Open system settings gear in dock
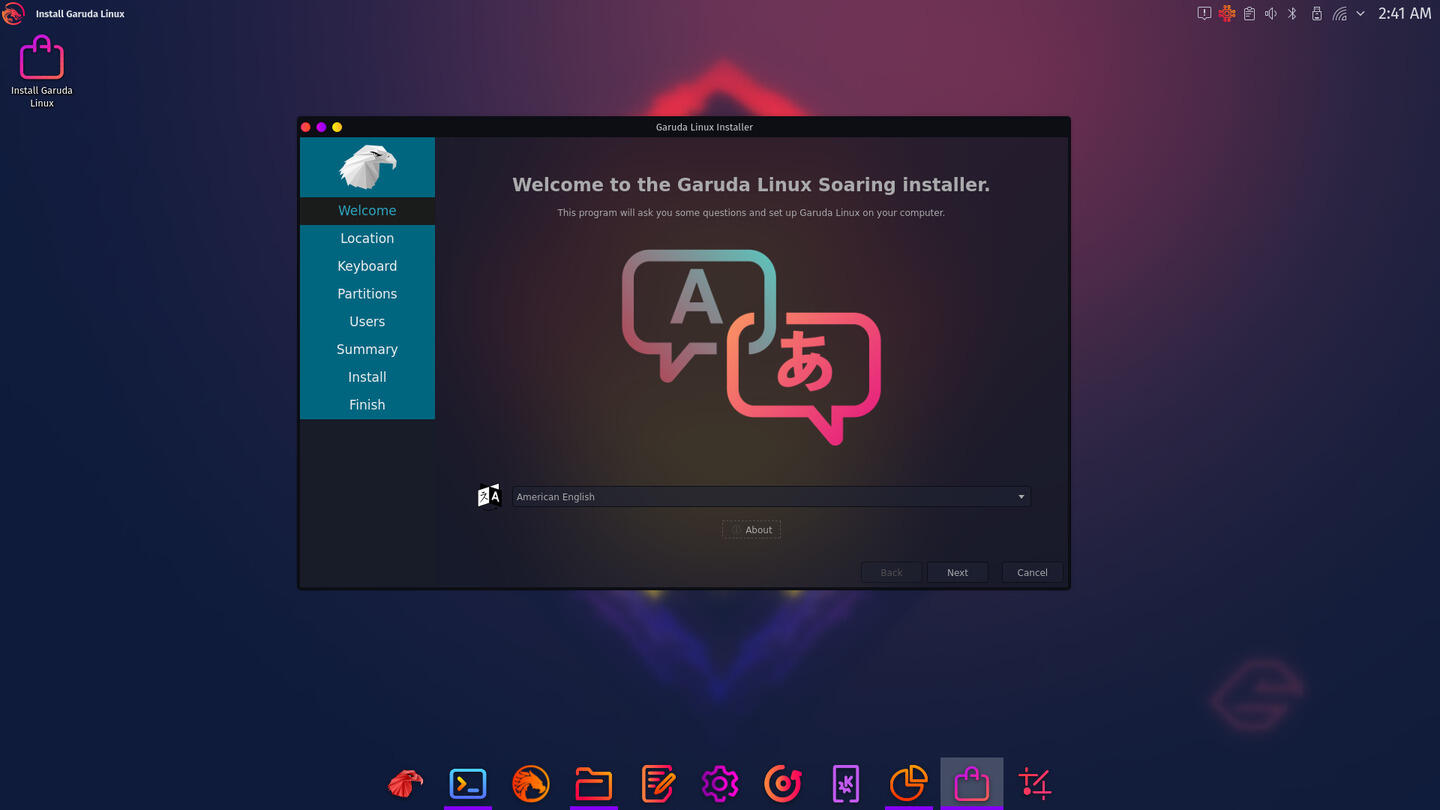The image size is (1440, 810). [720, 783]
